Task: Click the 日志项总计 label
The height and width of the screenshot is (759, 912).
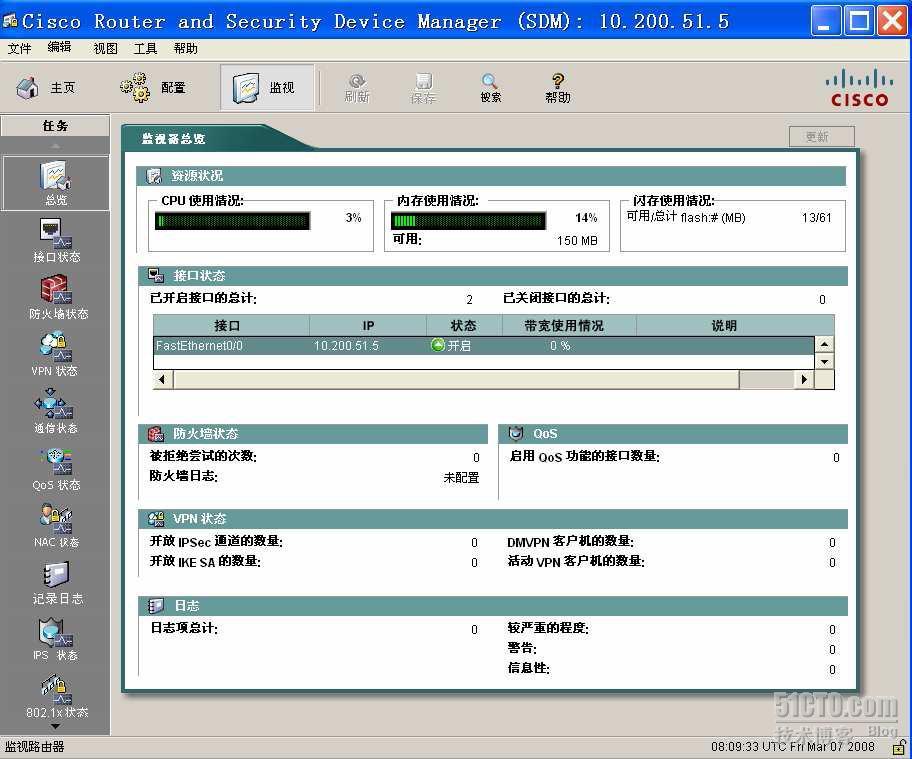Action: [184, 628]
